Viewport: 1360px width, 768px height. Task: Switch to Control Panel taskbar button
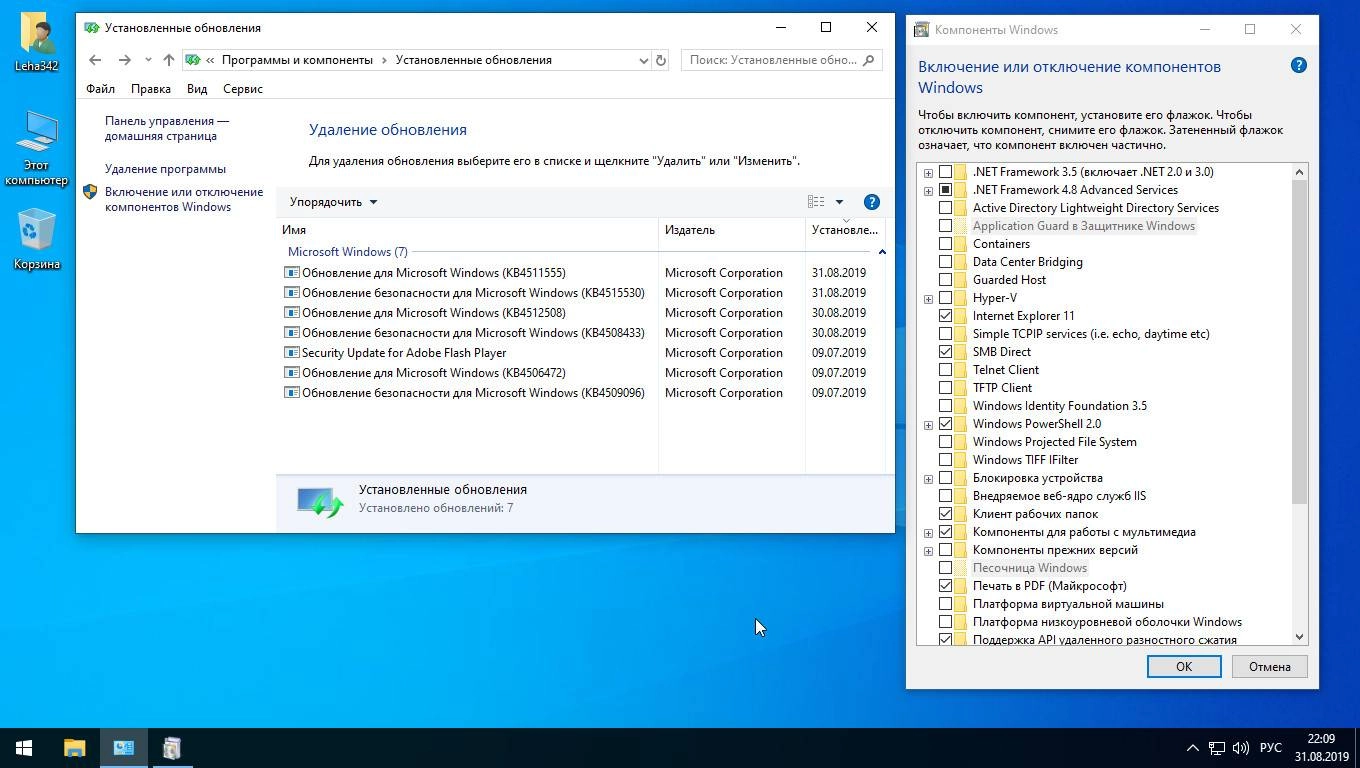point(124,748)
